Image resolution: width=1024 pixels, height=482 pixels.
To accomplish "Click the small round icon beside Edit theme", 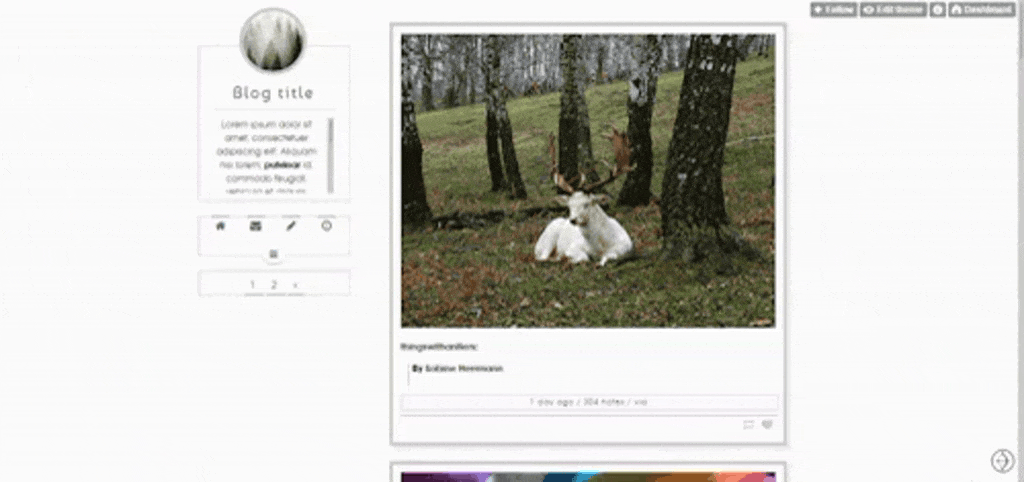I will 937,9.
